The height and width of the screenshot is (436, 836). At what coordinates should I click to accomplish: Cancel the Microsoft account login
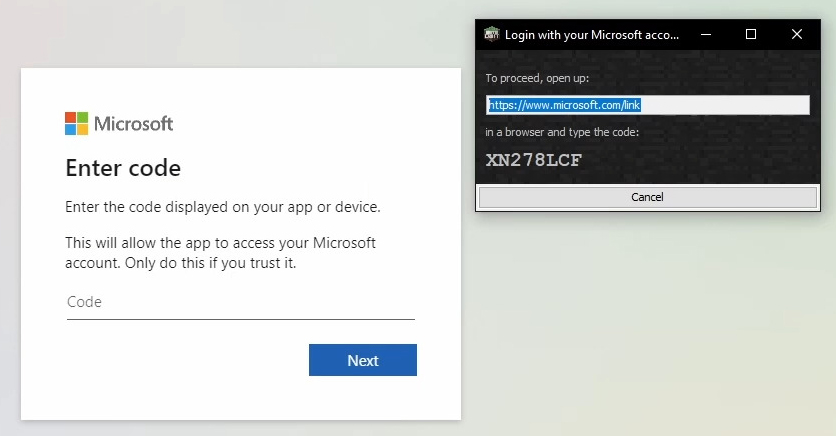click(x=647, y=197)
